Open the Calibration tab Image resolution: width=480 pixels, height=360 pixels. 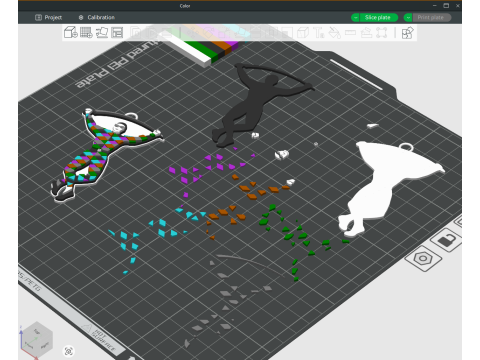click(x=97, y=17)
